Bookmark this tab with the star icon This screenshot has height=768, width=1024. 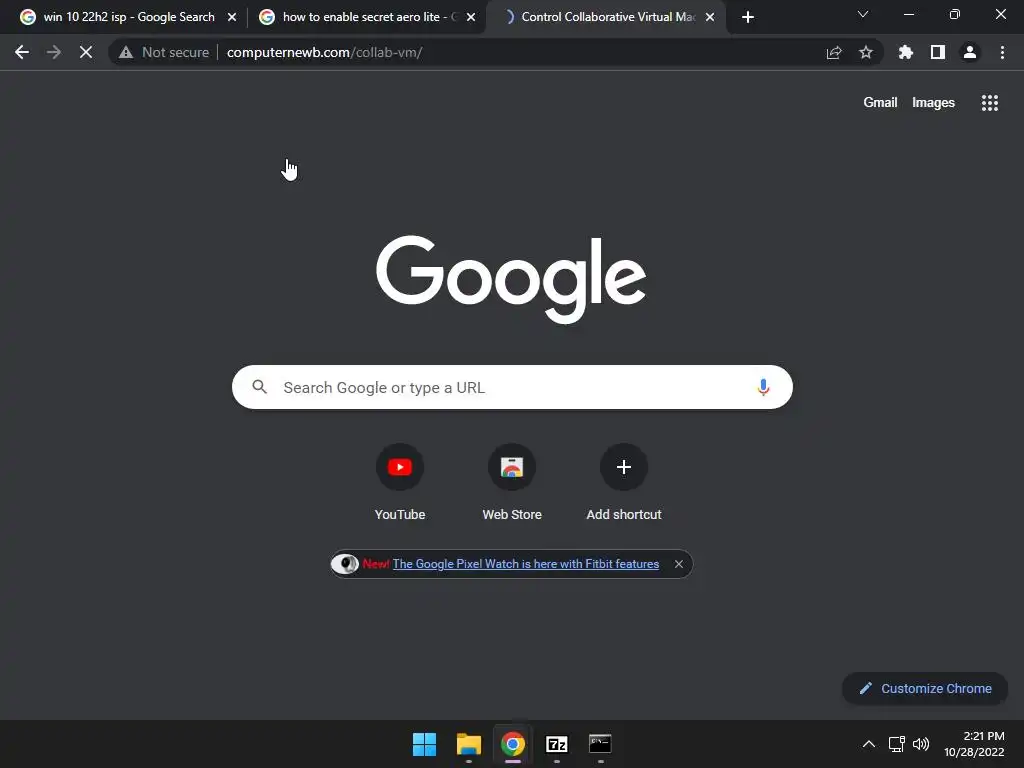tap(866, 52)
